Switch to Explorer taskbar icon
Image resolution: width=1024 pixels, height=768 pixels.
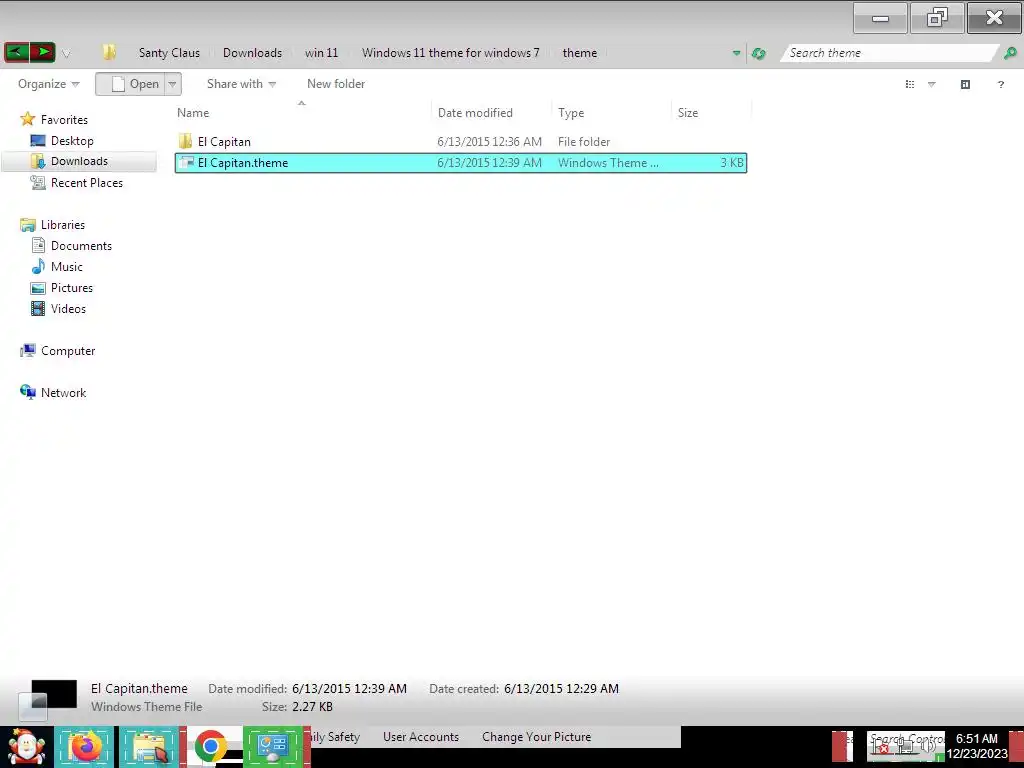[x=150, y=747]
